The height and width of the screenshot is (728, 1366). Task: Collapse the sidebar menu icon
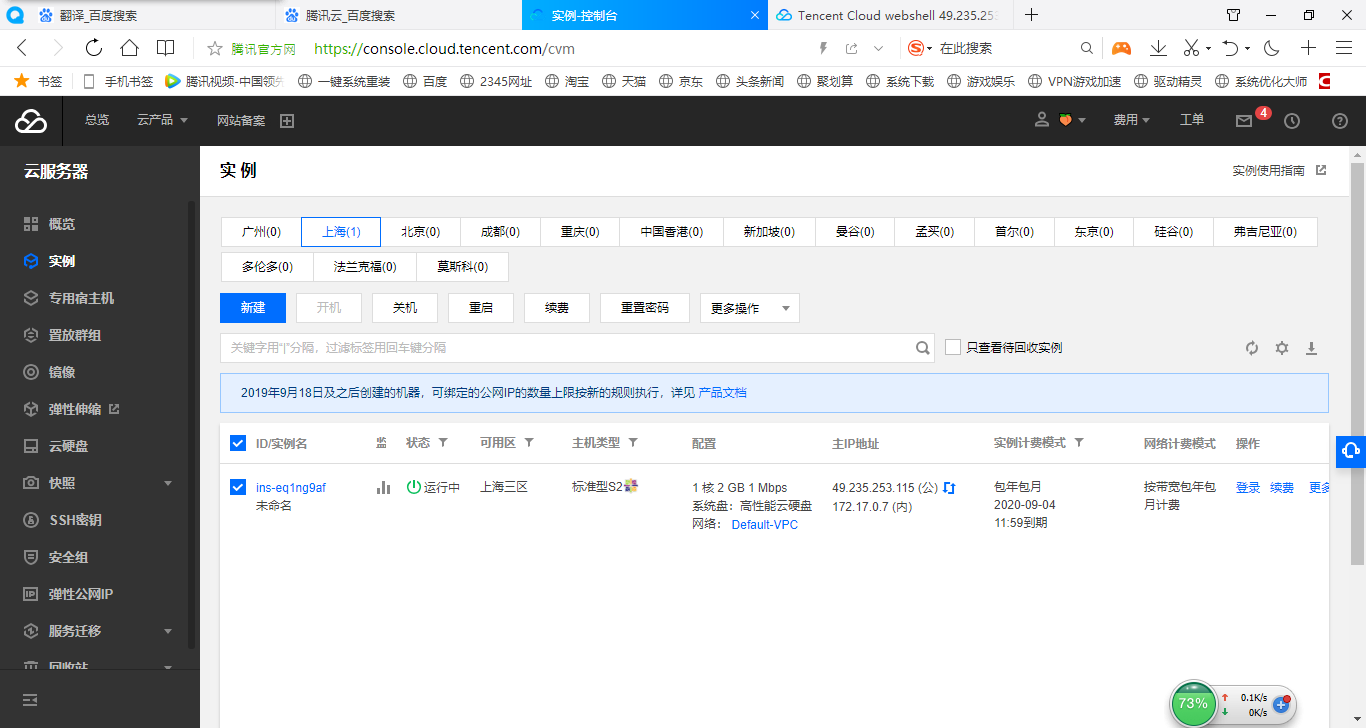[30, 698]
